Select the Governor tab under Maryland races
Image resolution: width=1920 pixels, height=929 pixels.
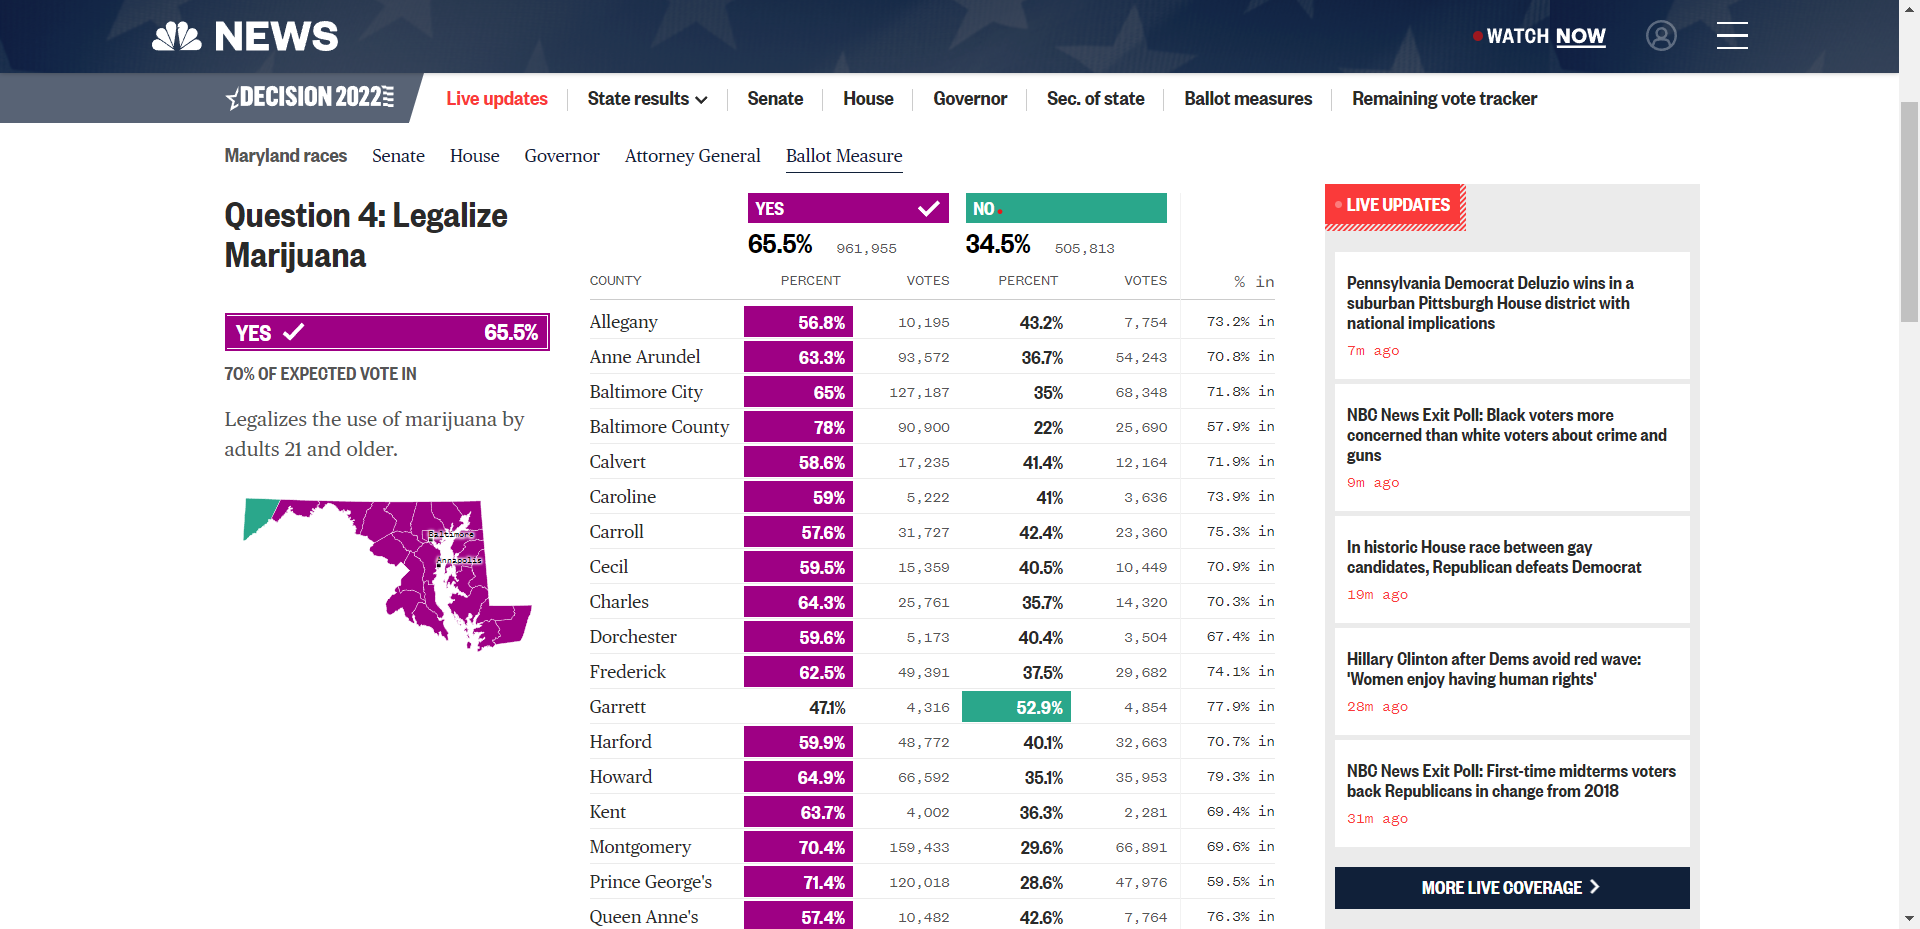[x=561, y=156]
